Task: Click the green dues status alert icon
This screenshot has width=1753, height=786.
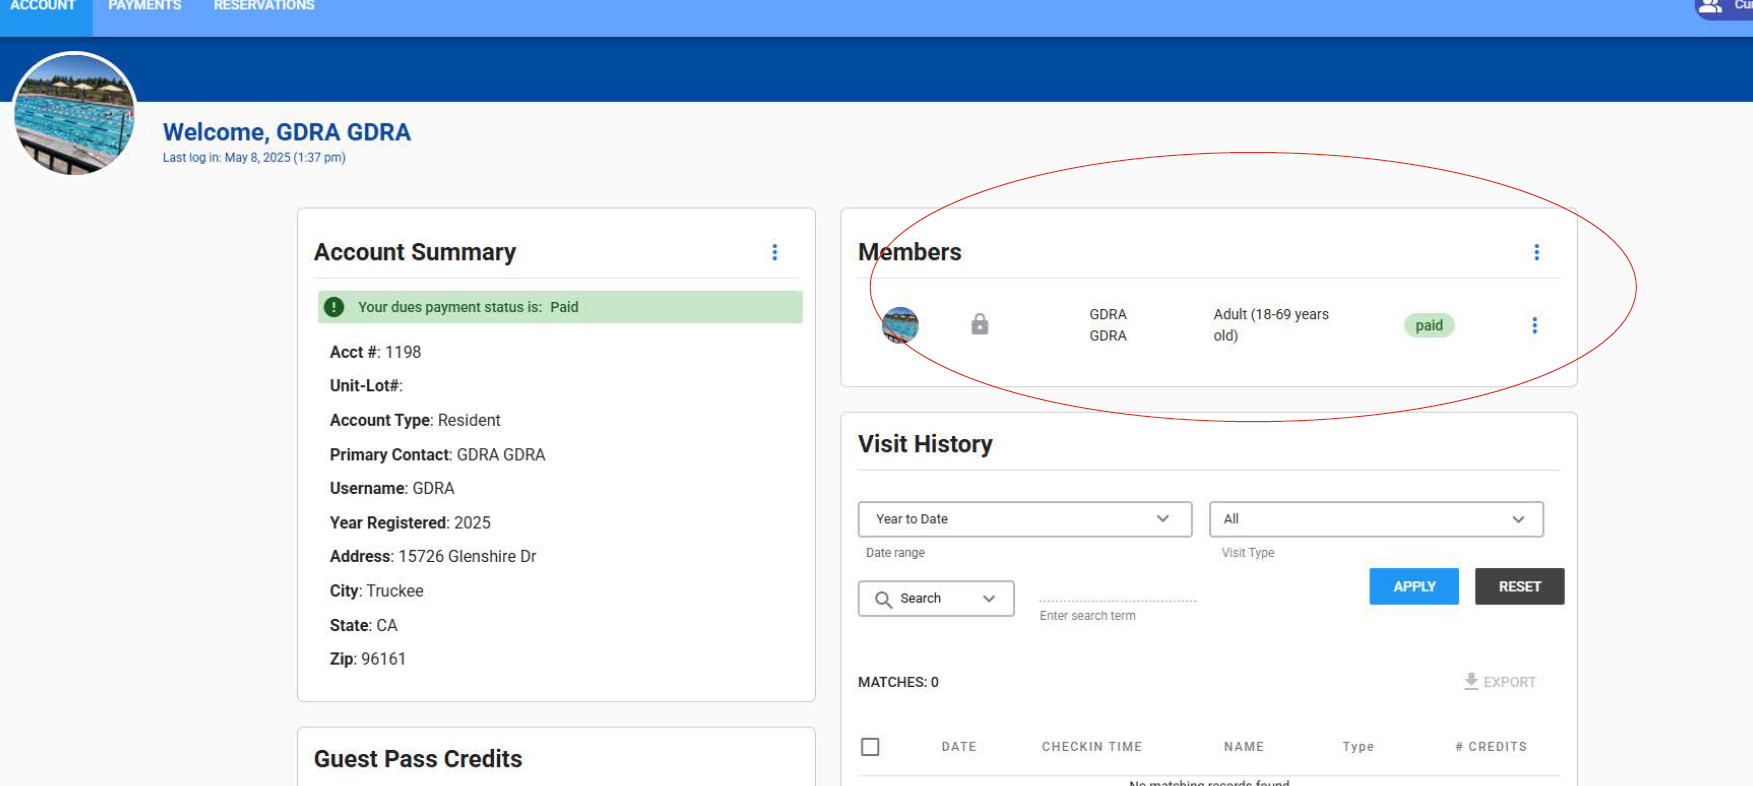Action: pyautogui.click(x=335, y=307)
